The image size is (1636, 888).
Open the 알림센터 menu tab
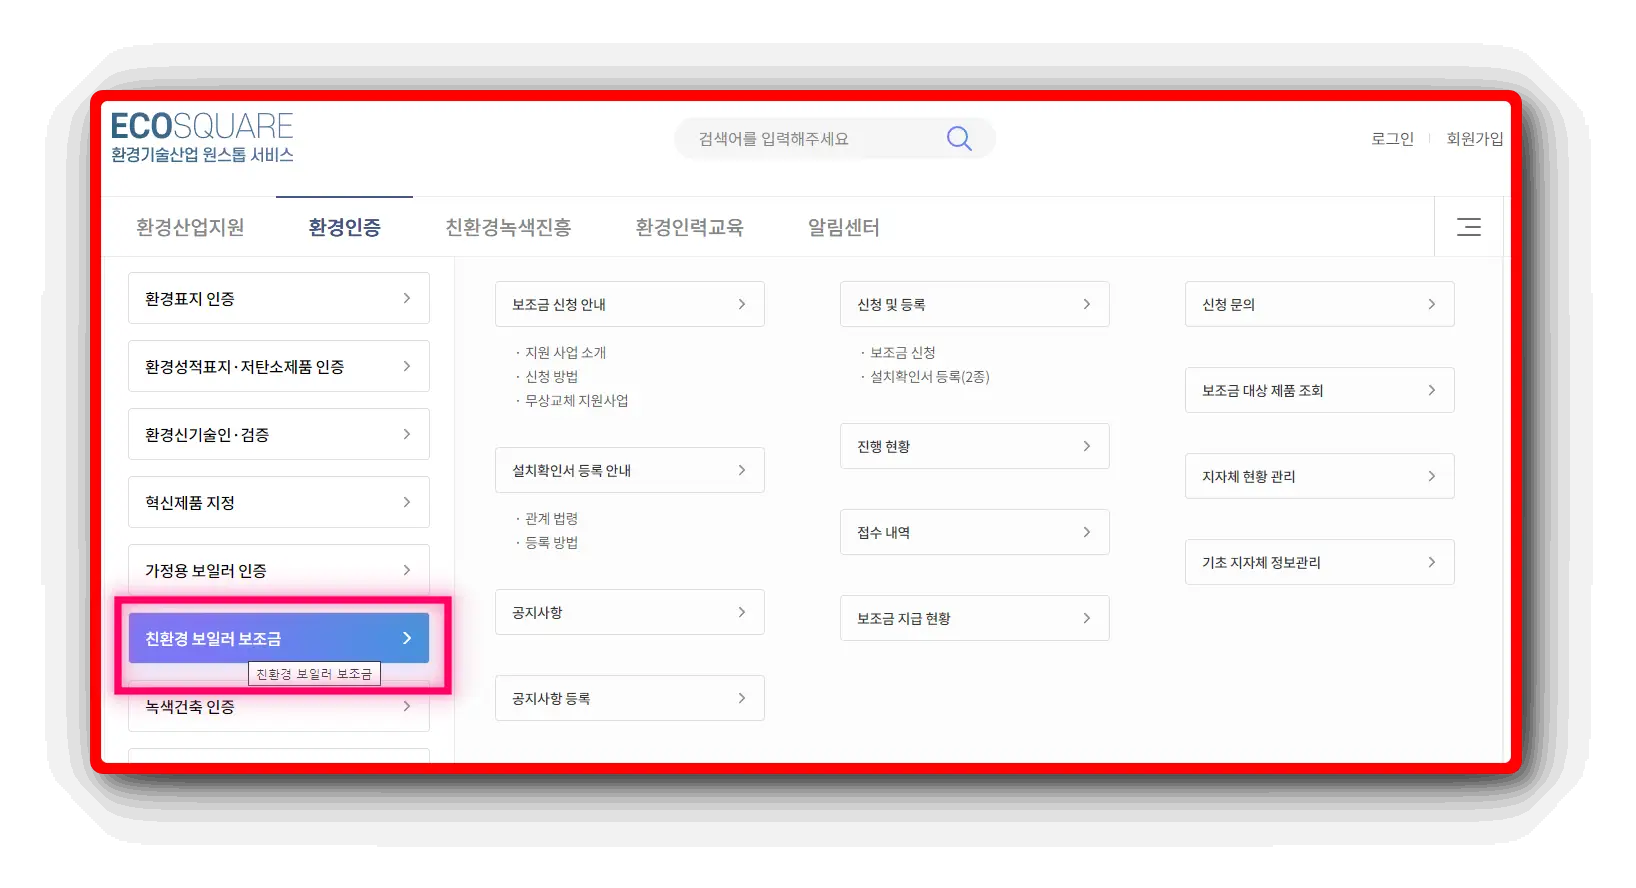843,227
